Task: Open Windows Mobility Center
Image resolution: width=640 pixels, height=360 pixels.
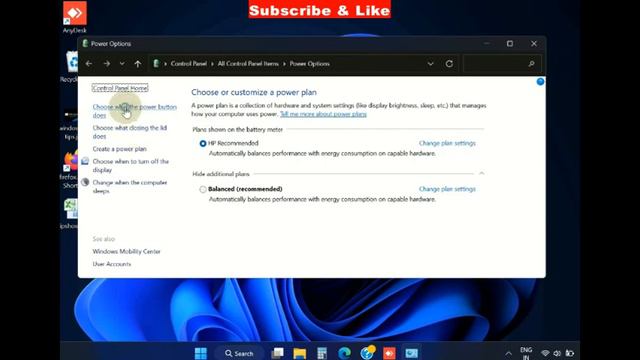Action: 127,251
